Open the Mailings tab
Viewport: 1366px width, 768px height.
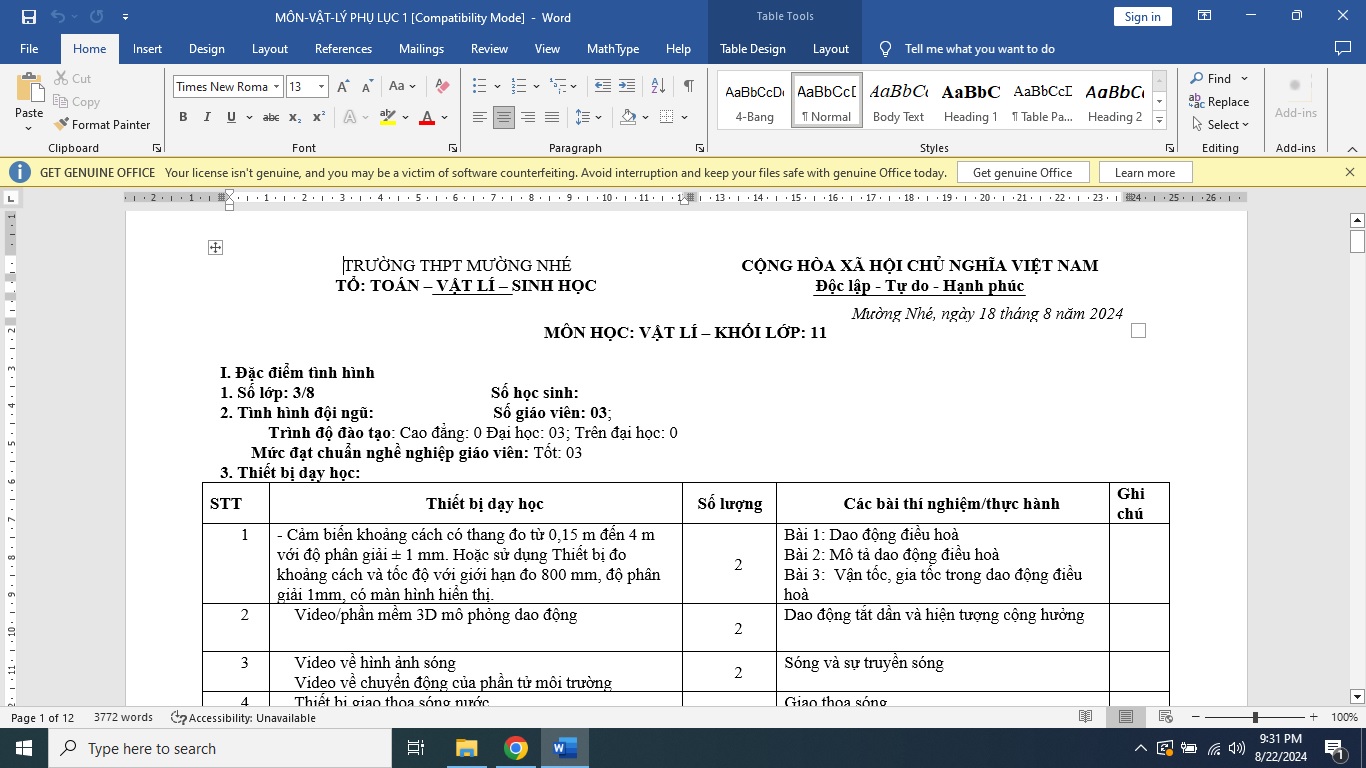[421, 48]
